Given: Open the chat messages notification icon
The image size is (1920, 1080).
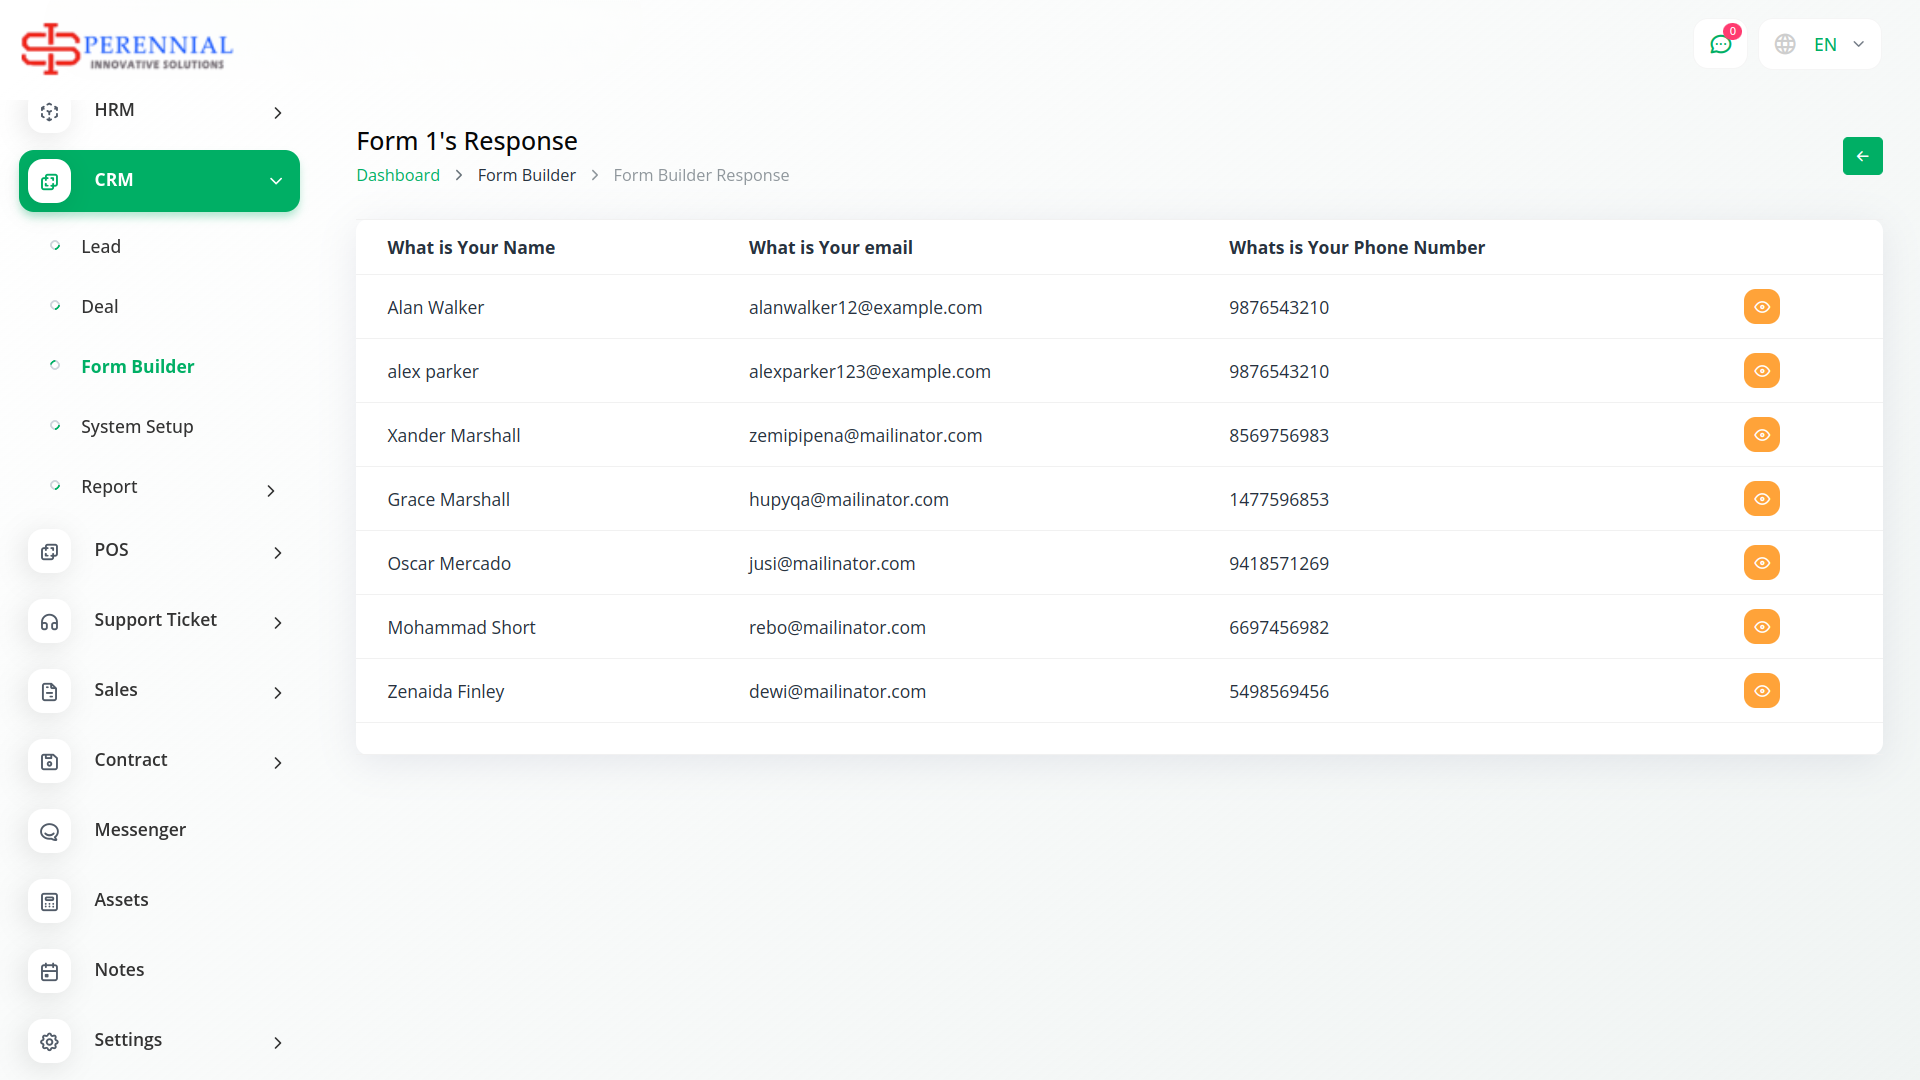Looking at the screenshot, I should click(x=1720, y=44).
